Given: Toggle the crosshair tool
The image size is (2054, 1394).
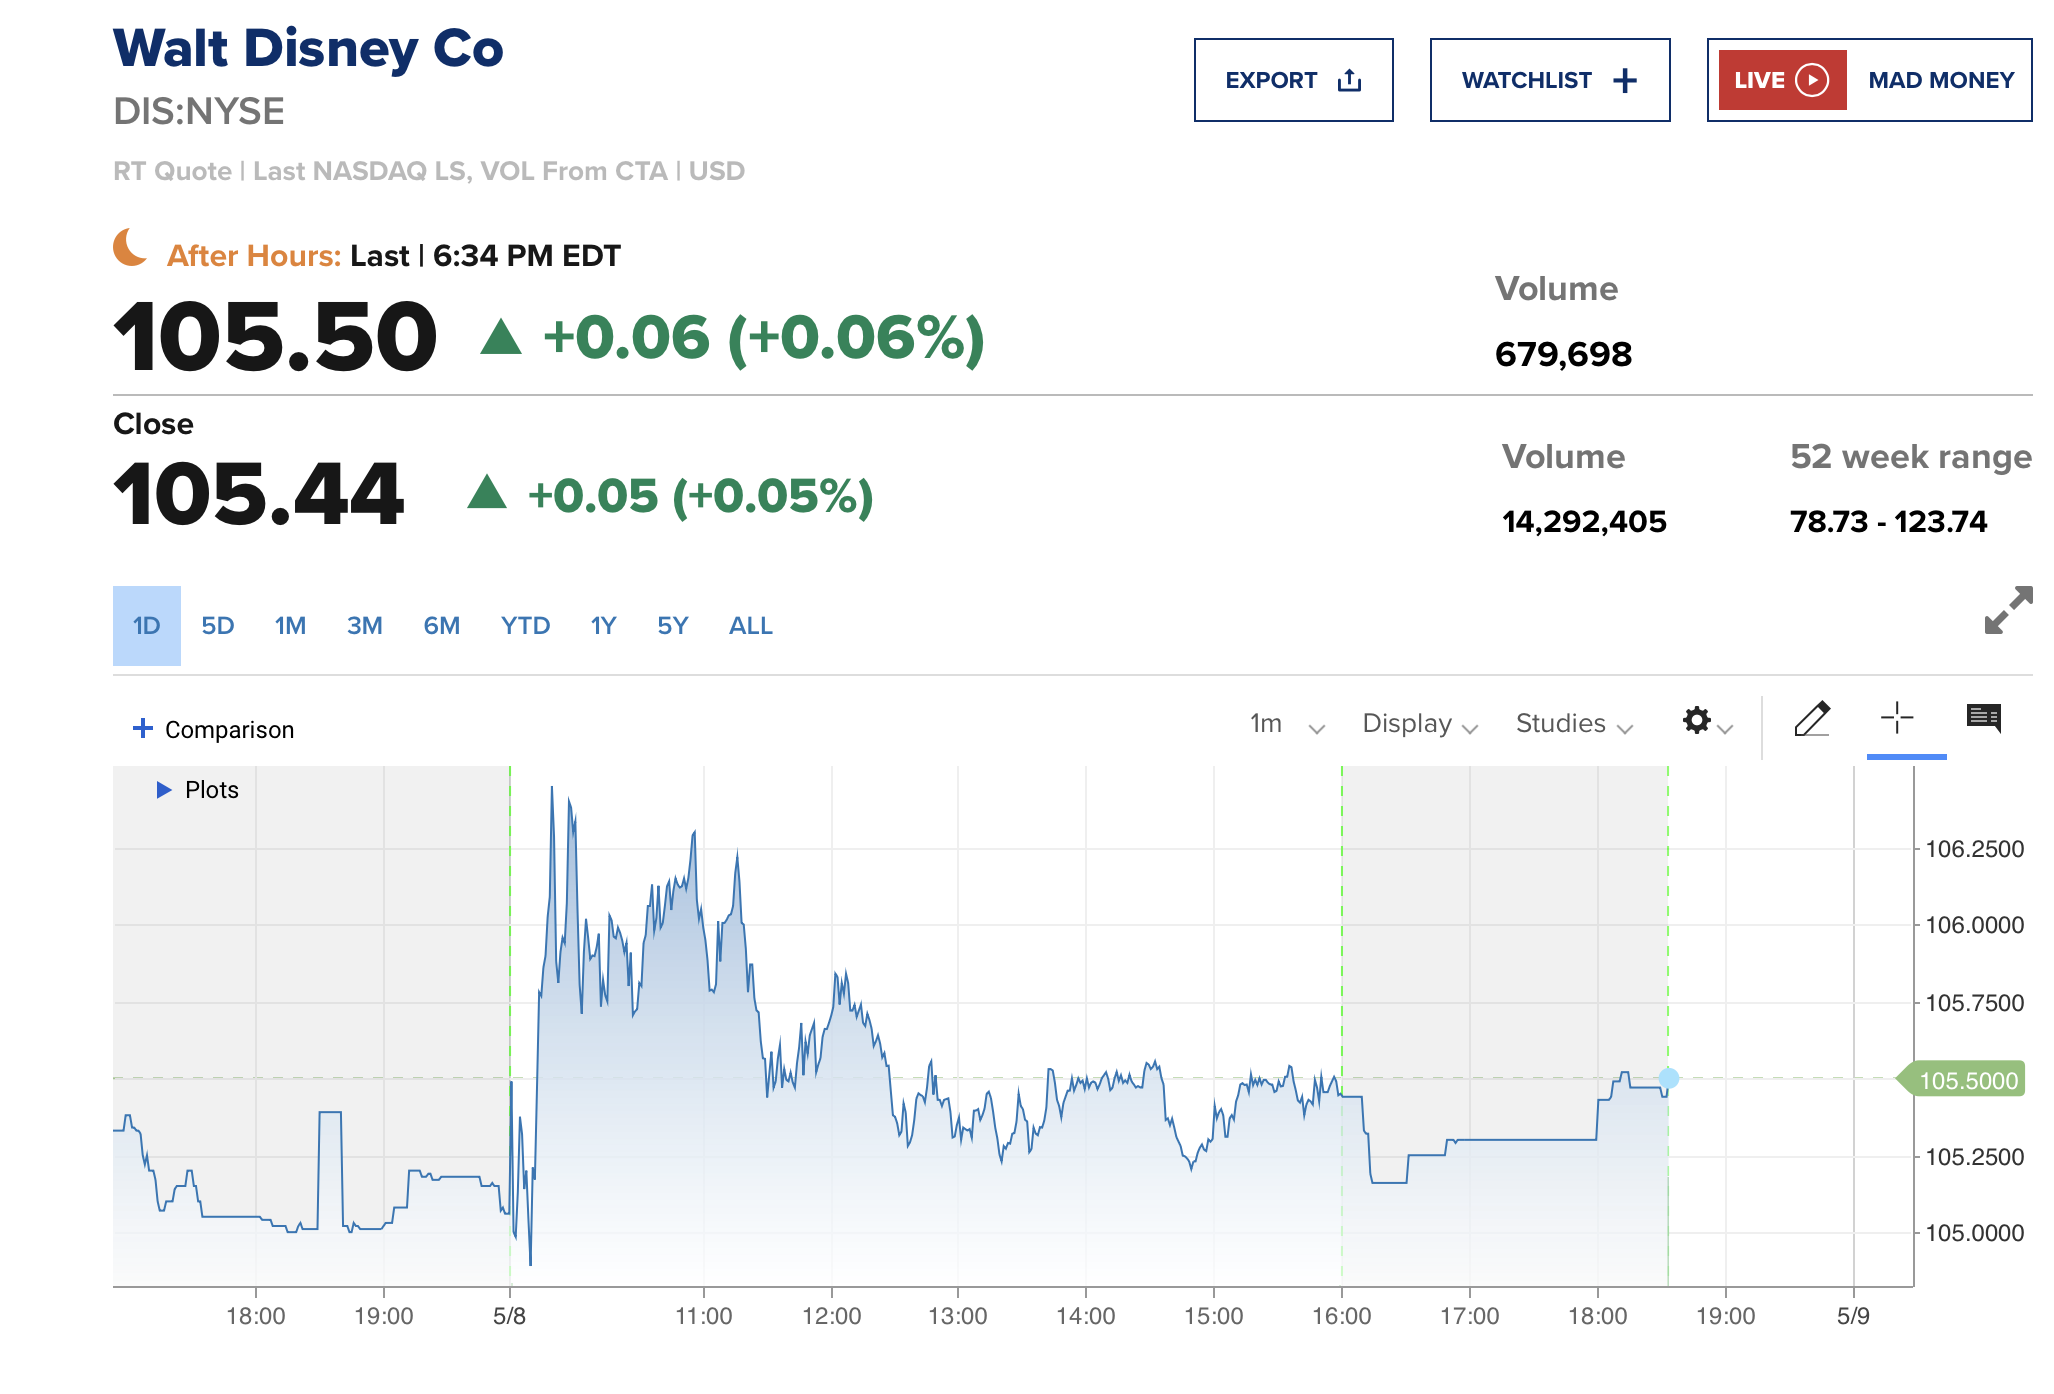Looking at the screenshot, I should pos(1896,718).
